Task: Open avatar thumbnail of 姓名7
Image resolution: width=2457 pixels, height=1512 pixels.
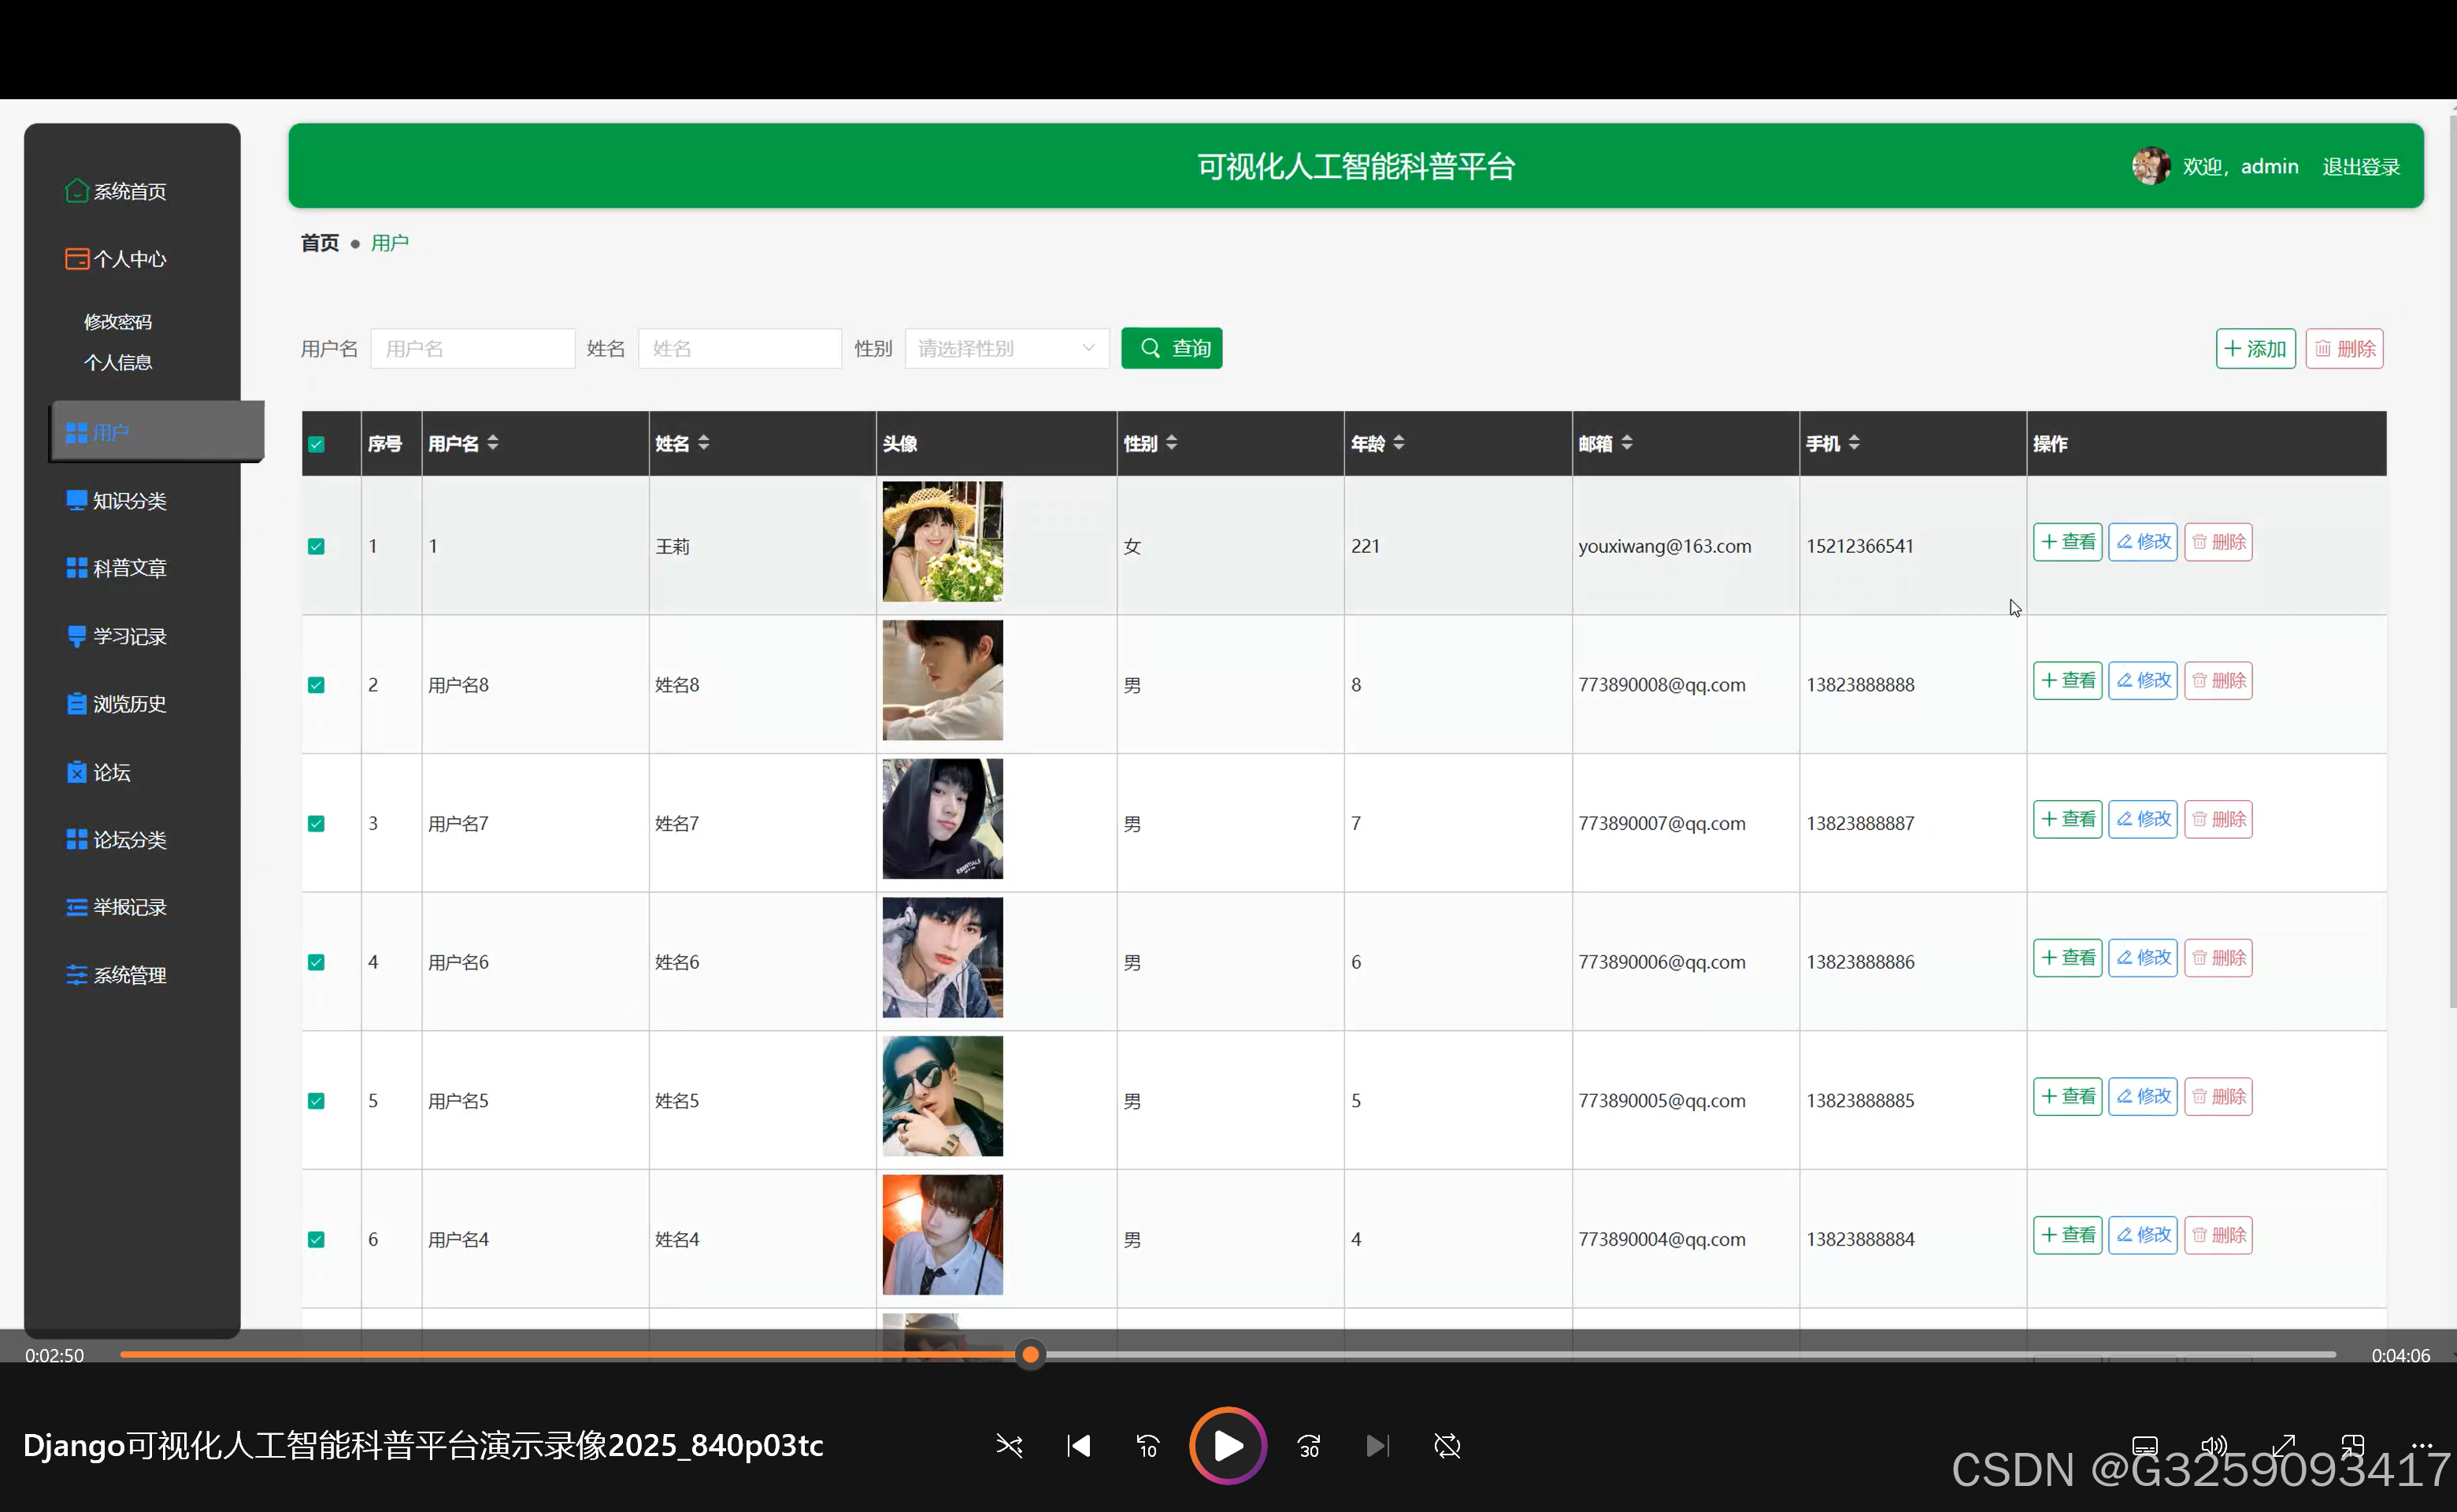Action: point(943,819)
